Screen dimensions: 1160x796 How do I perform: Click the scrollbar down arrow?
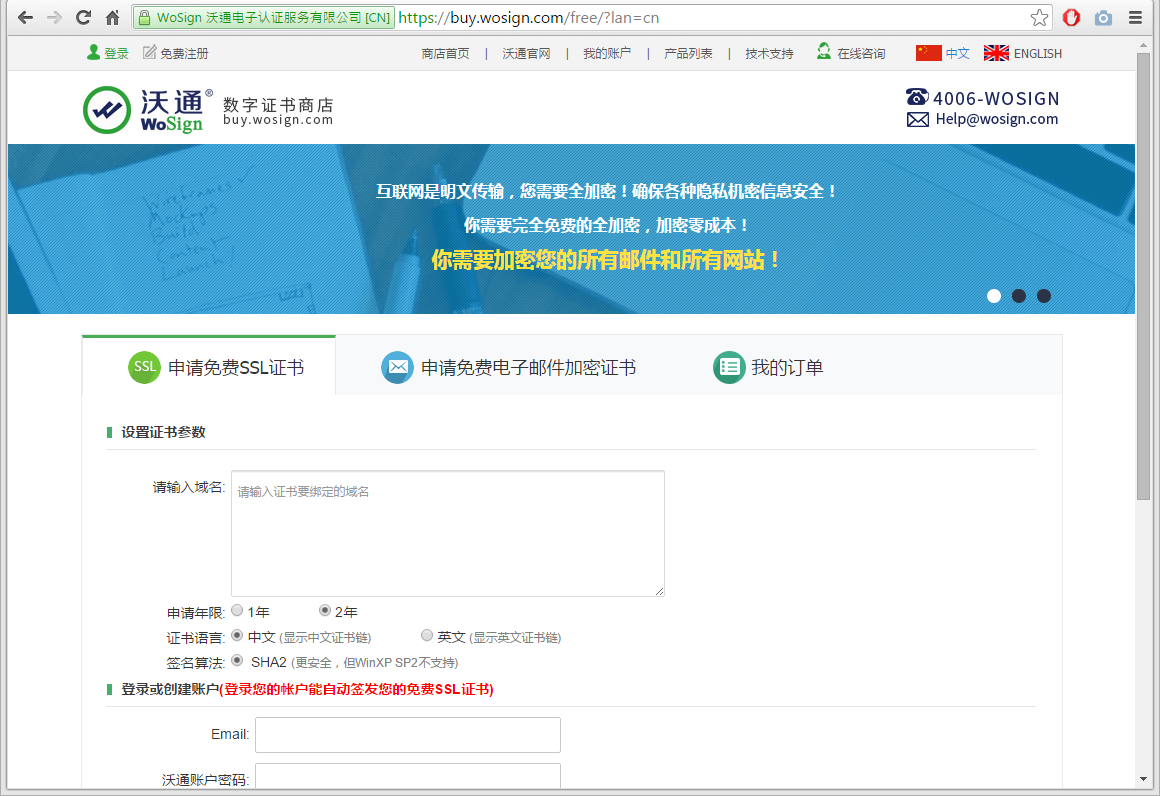pos(1144,779)
